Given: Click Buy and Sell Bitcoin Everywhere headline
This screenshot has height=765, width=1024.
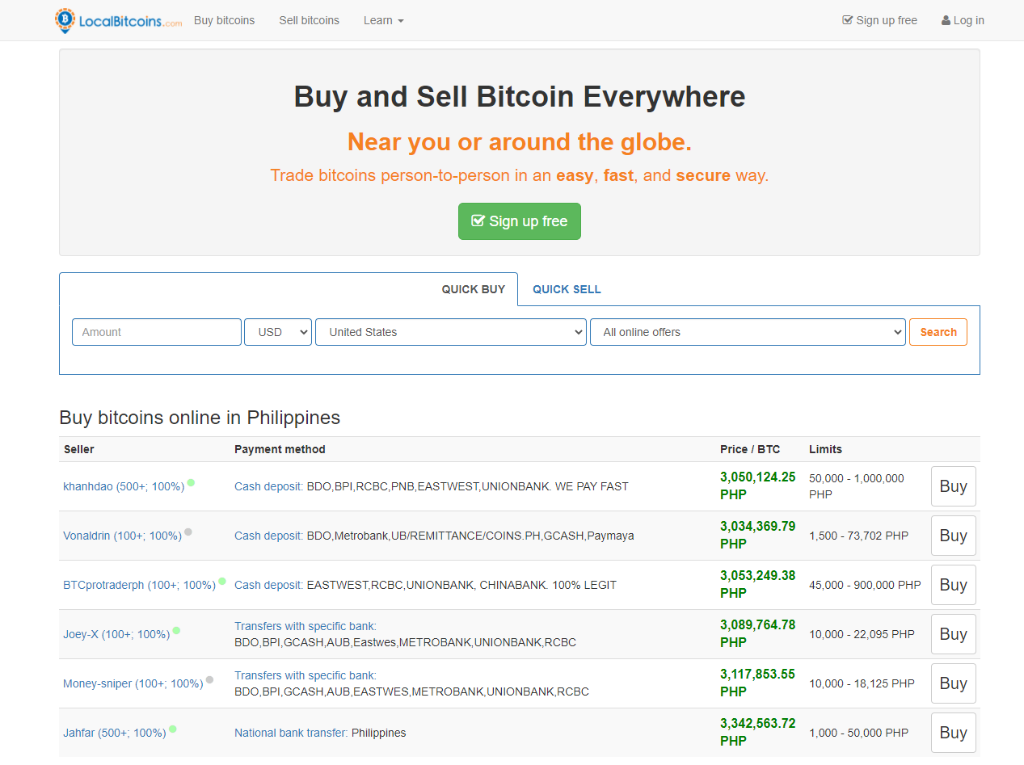Looking at the screenshot, I should (x=519, y=97).
